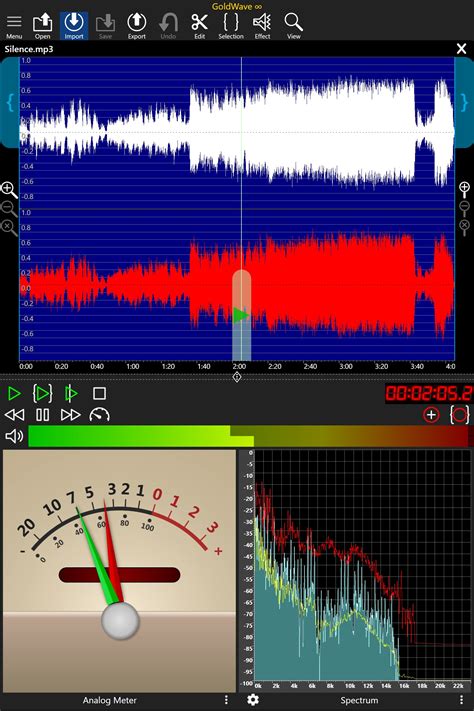Click the Undo arrow icon

click(168, 26)
